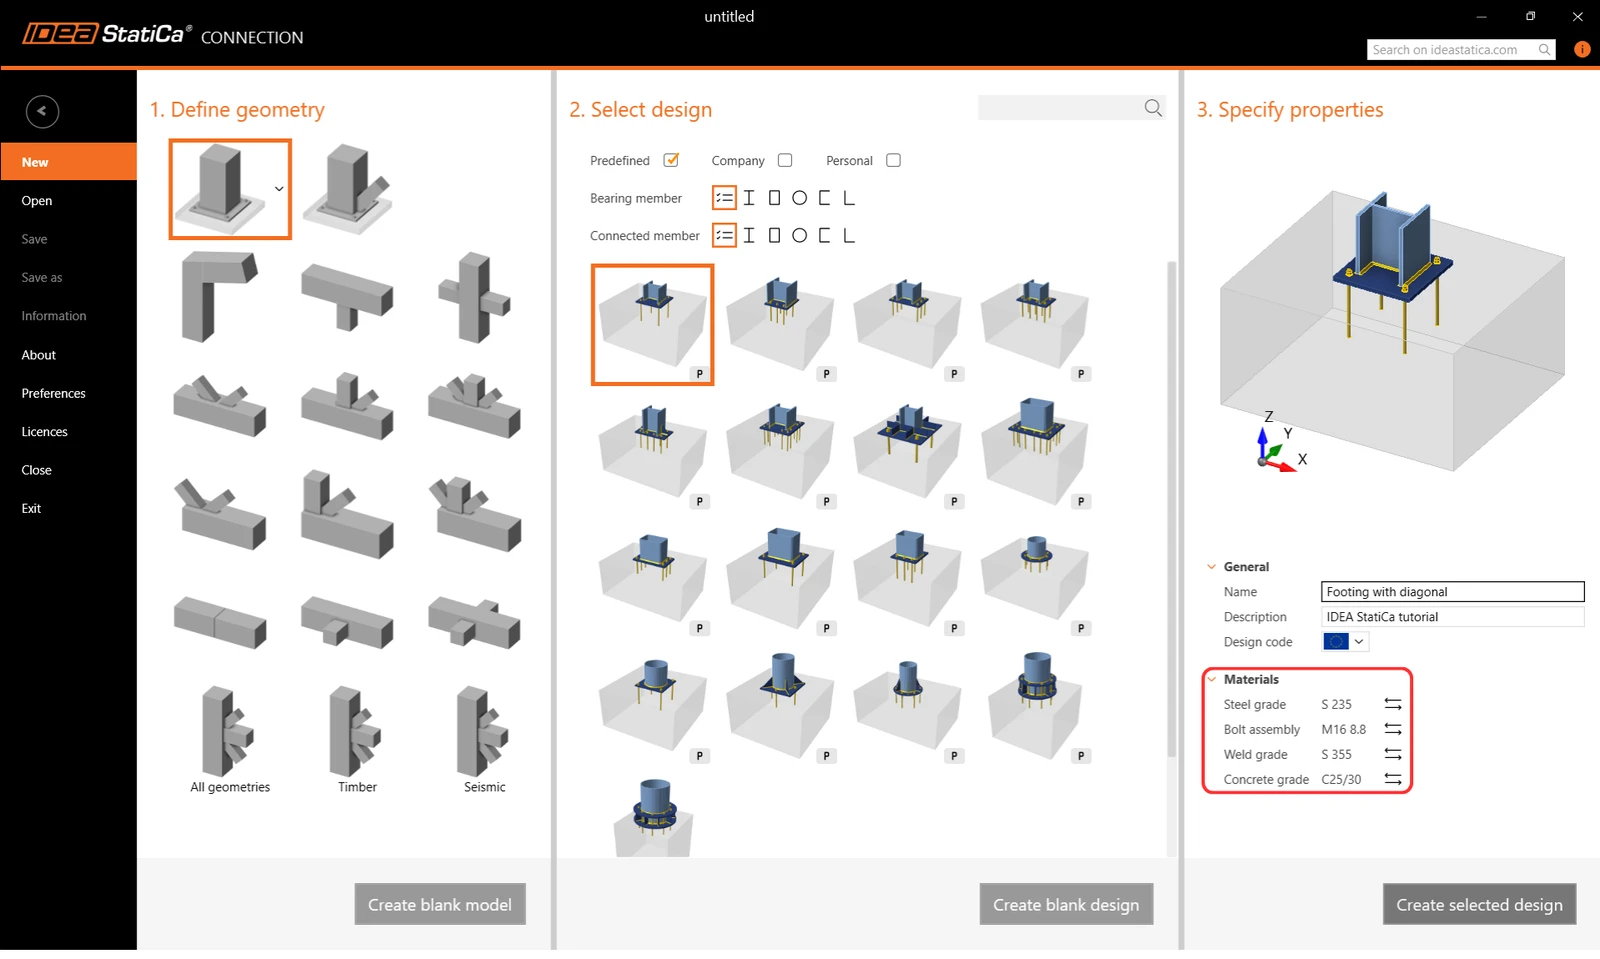Select angle L-section for Connected member

[x=849, y=236]
